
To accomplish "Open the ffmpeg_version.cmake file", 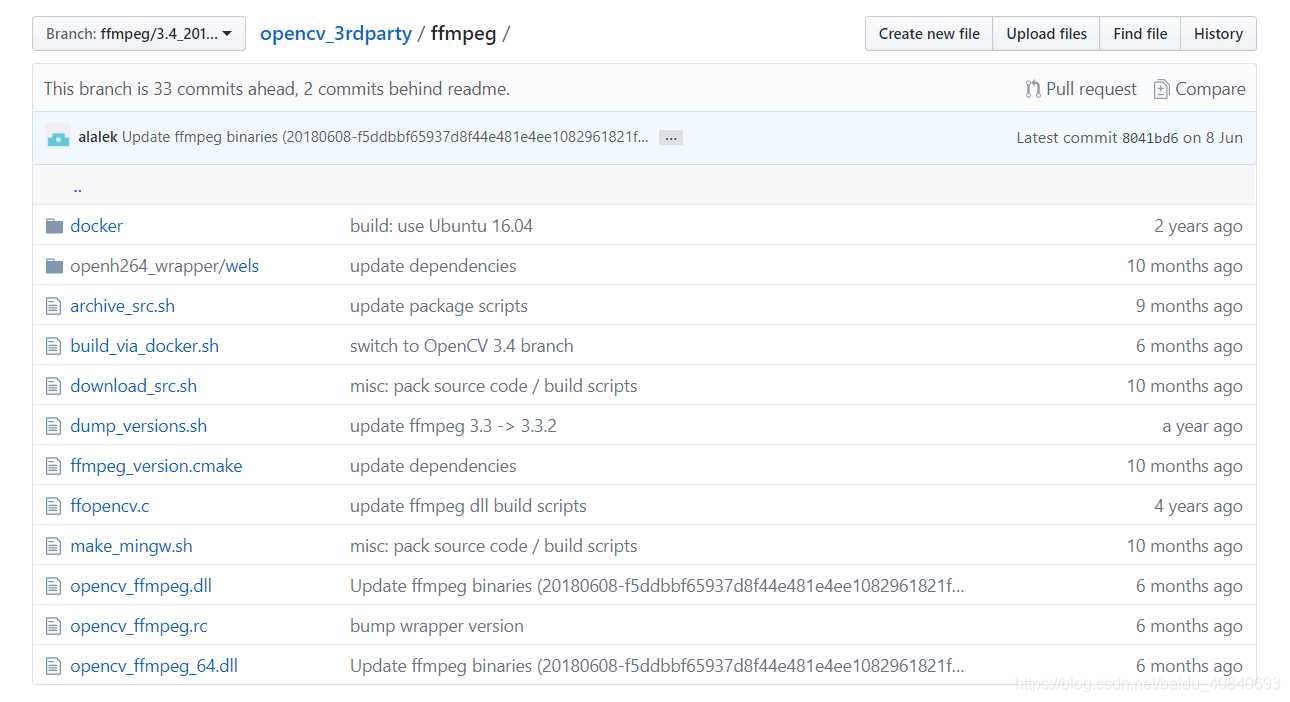I will (156, 466).
